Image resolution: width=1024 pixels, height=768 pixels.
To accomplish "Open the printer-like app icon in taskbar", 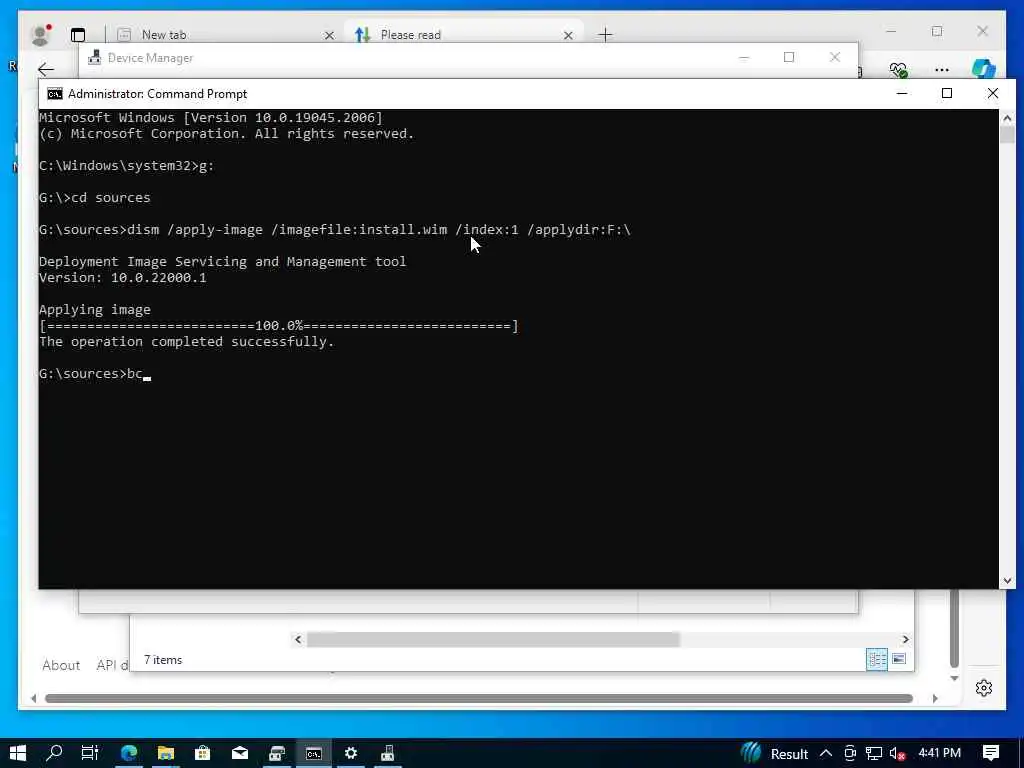I will pos(277,753).
